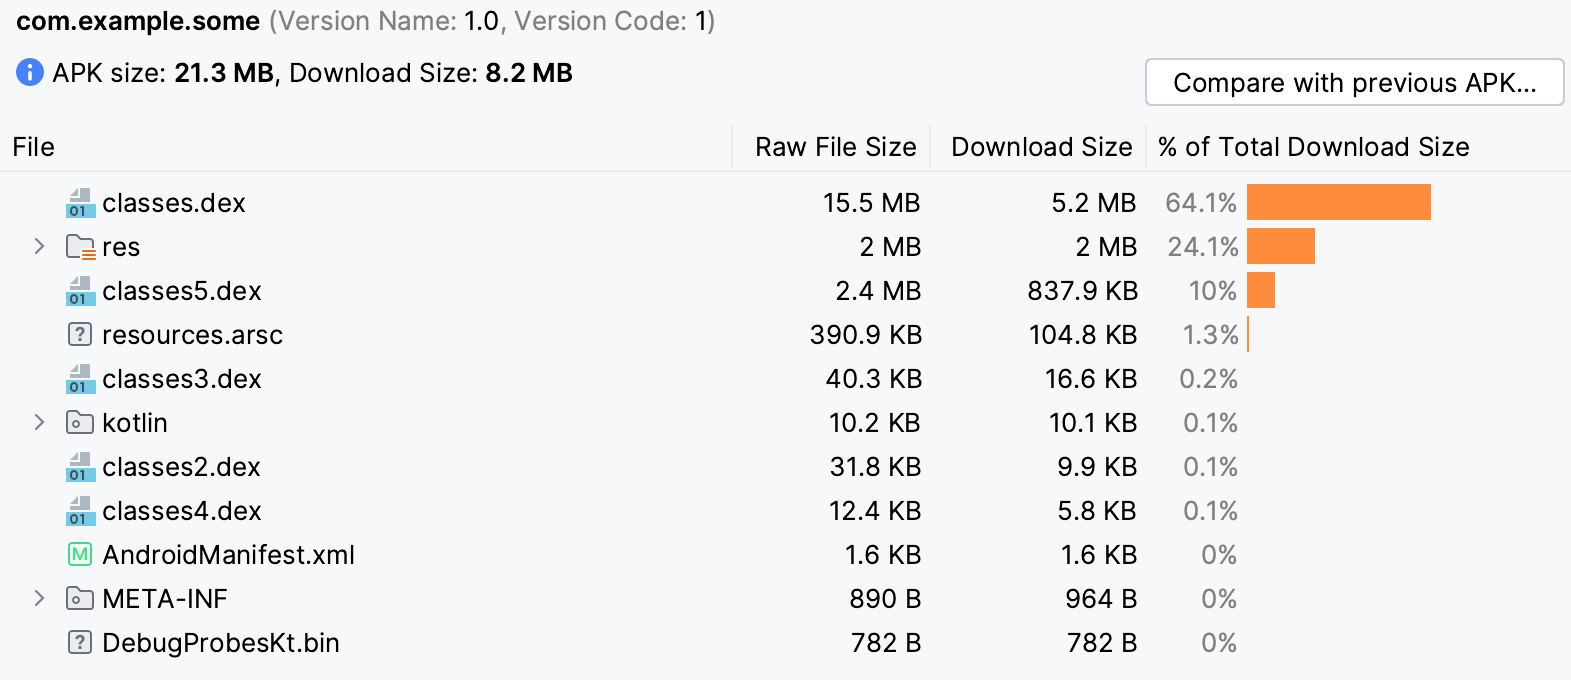Screen dimensions: 1571x680
Task: Click the classes.dex file icon
Action: coord(80,203)
